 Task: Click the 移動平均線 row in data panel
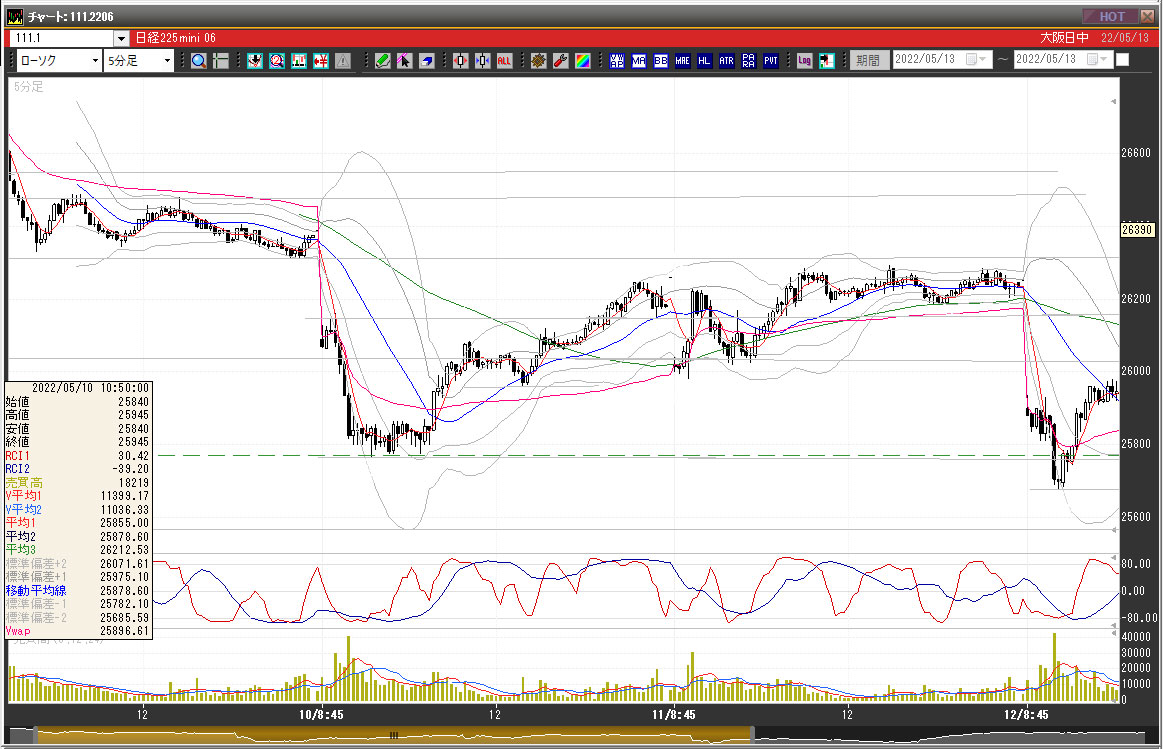click(77, 591)
